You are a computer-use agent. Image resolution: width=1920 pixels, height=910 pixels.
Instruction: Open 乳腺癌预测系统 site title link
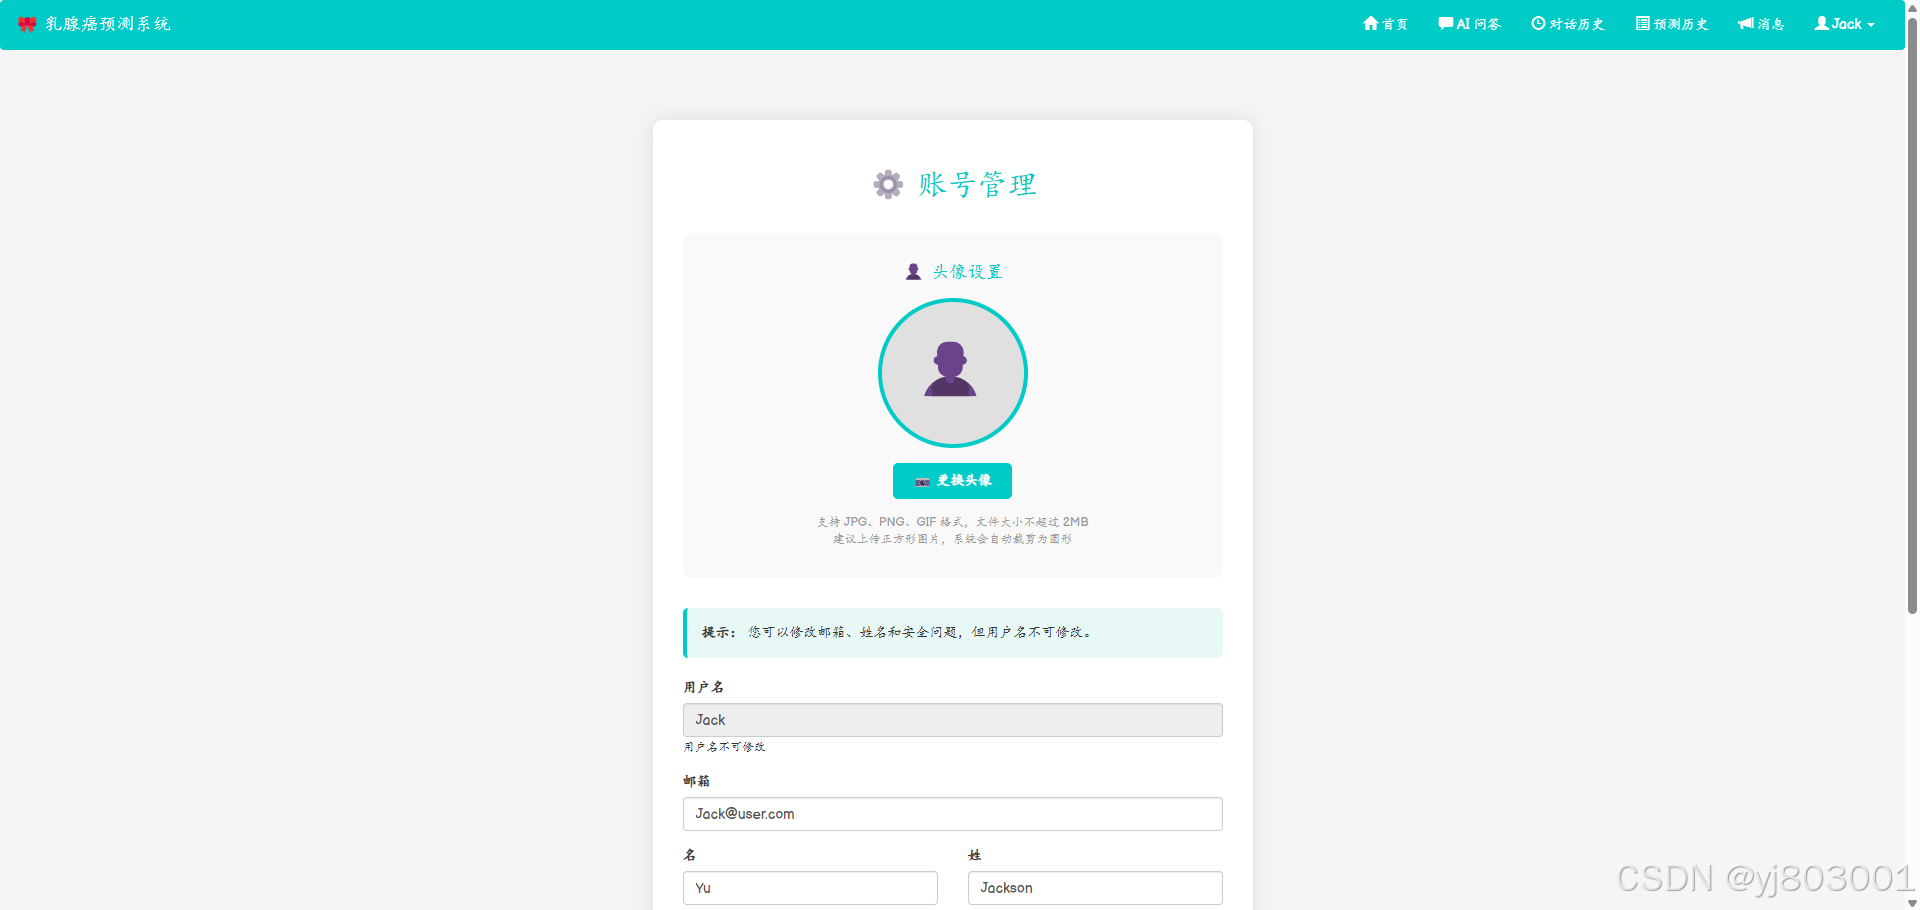tap(108, 24)
